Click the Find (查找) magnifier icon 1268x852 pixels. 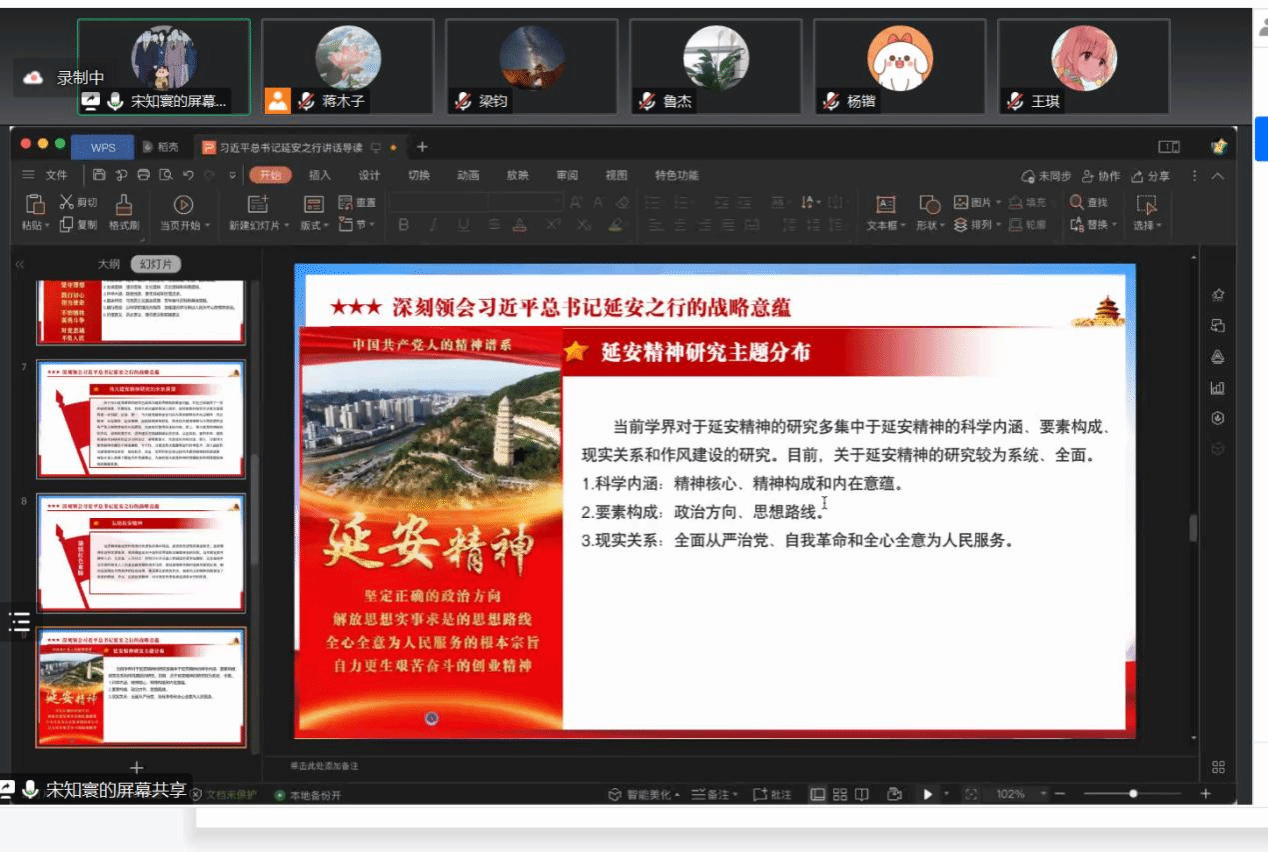(x=1077, y=202)
